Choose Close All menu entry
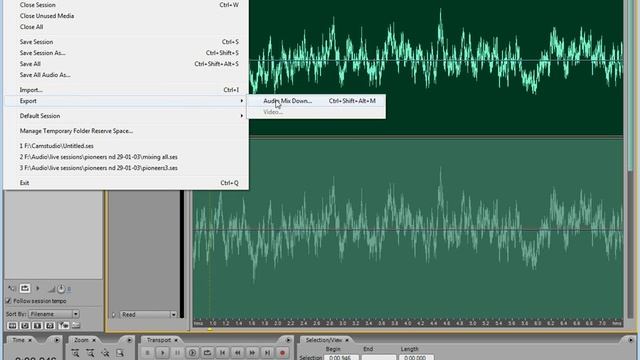 [126, 27]
